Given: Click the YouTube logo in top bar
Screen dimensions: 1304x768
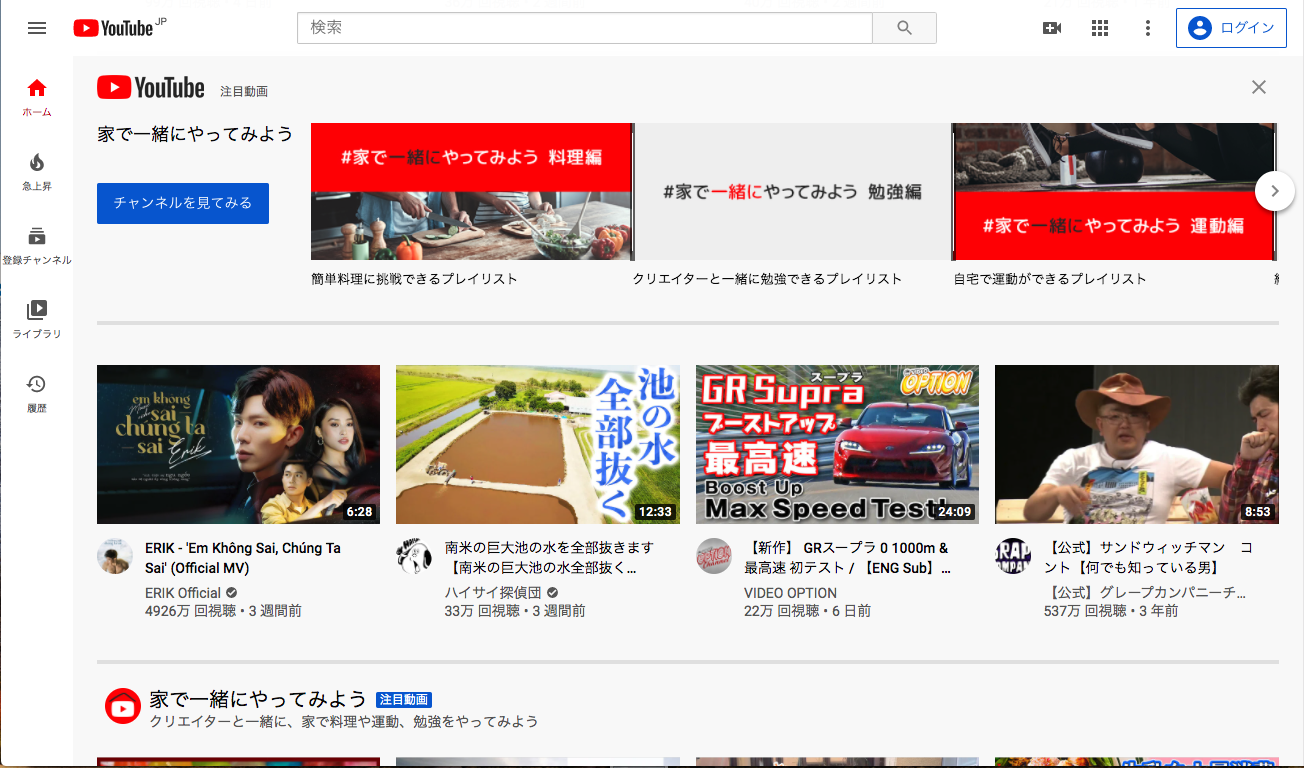Looking at the screenshot, I should [113, 28].
